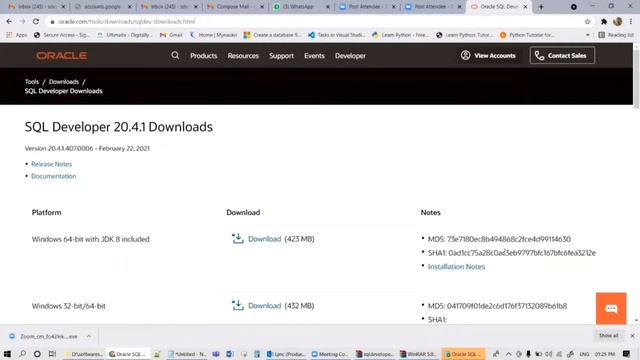The width and height of the screenshot is (640, 360).
Task: Click the ENG language indicator
Action: click(584, 354)
